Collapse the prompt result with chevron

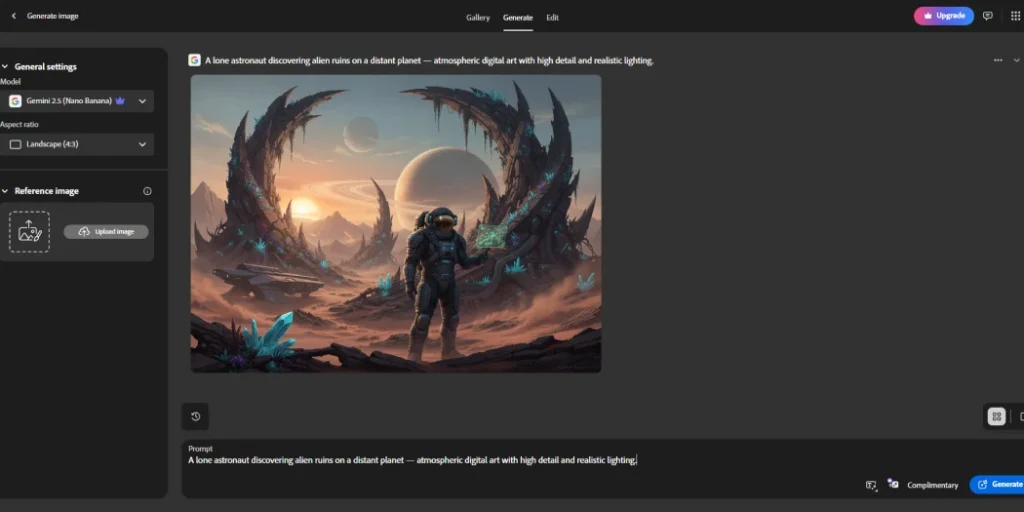point(1016,60)
